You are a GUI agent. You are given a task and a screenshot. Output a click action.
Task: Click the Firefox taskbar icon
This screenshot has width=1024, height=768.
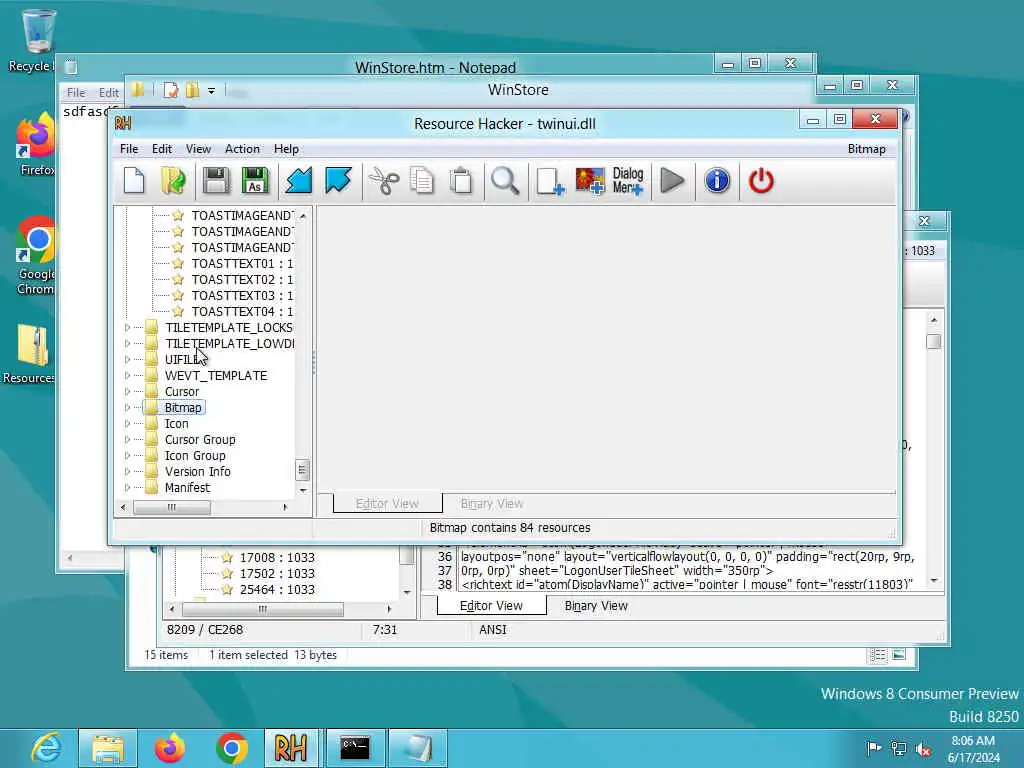[170, 748]
